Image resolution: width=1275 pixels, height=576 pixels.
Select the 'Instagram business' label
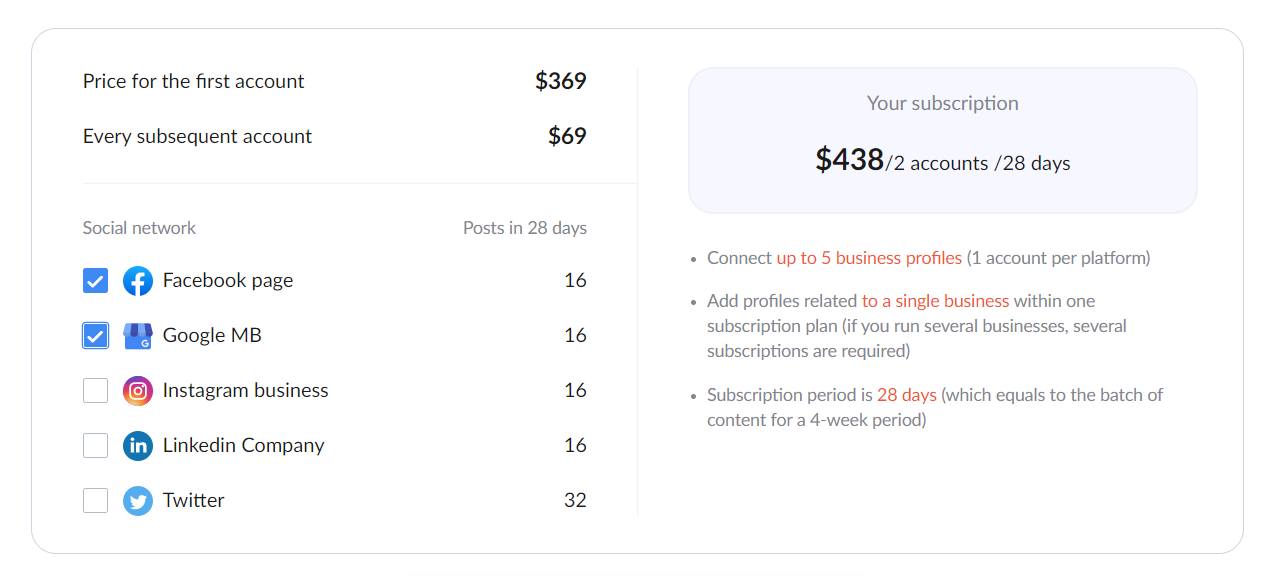coord(246,391)
